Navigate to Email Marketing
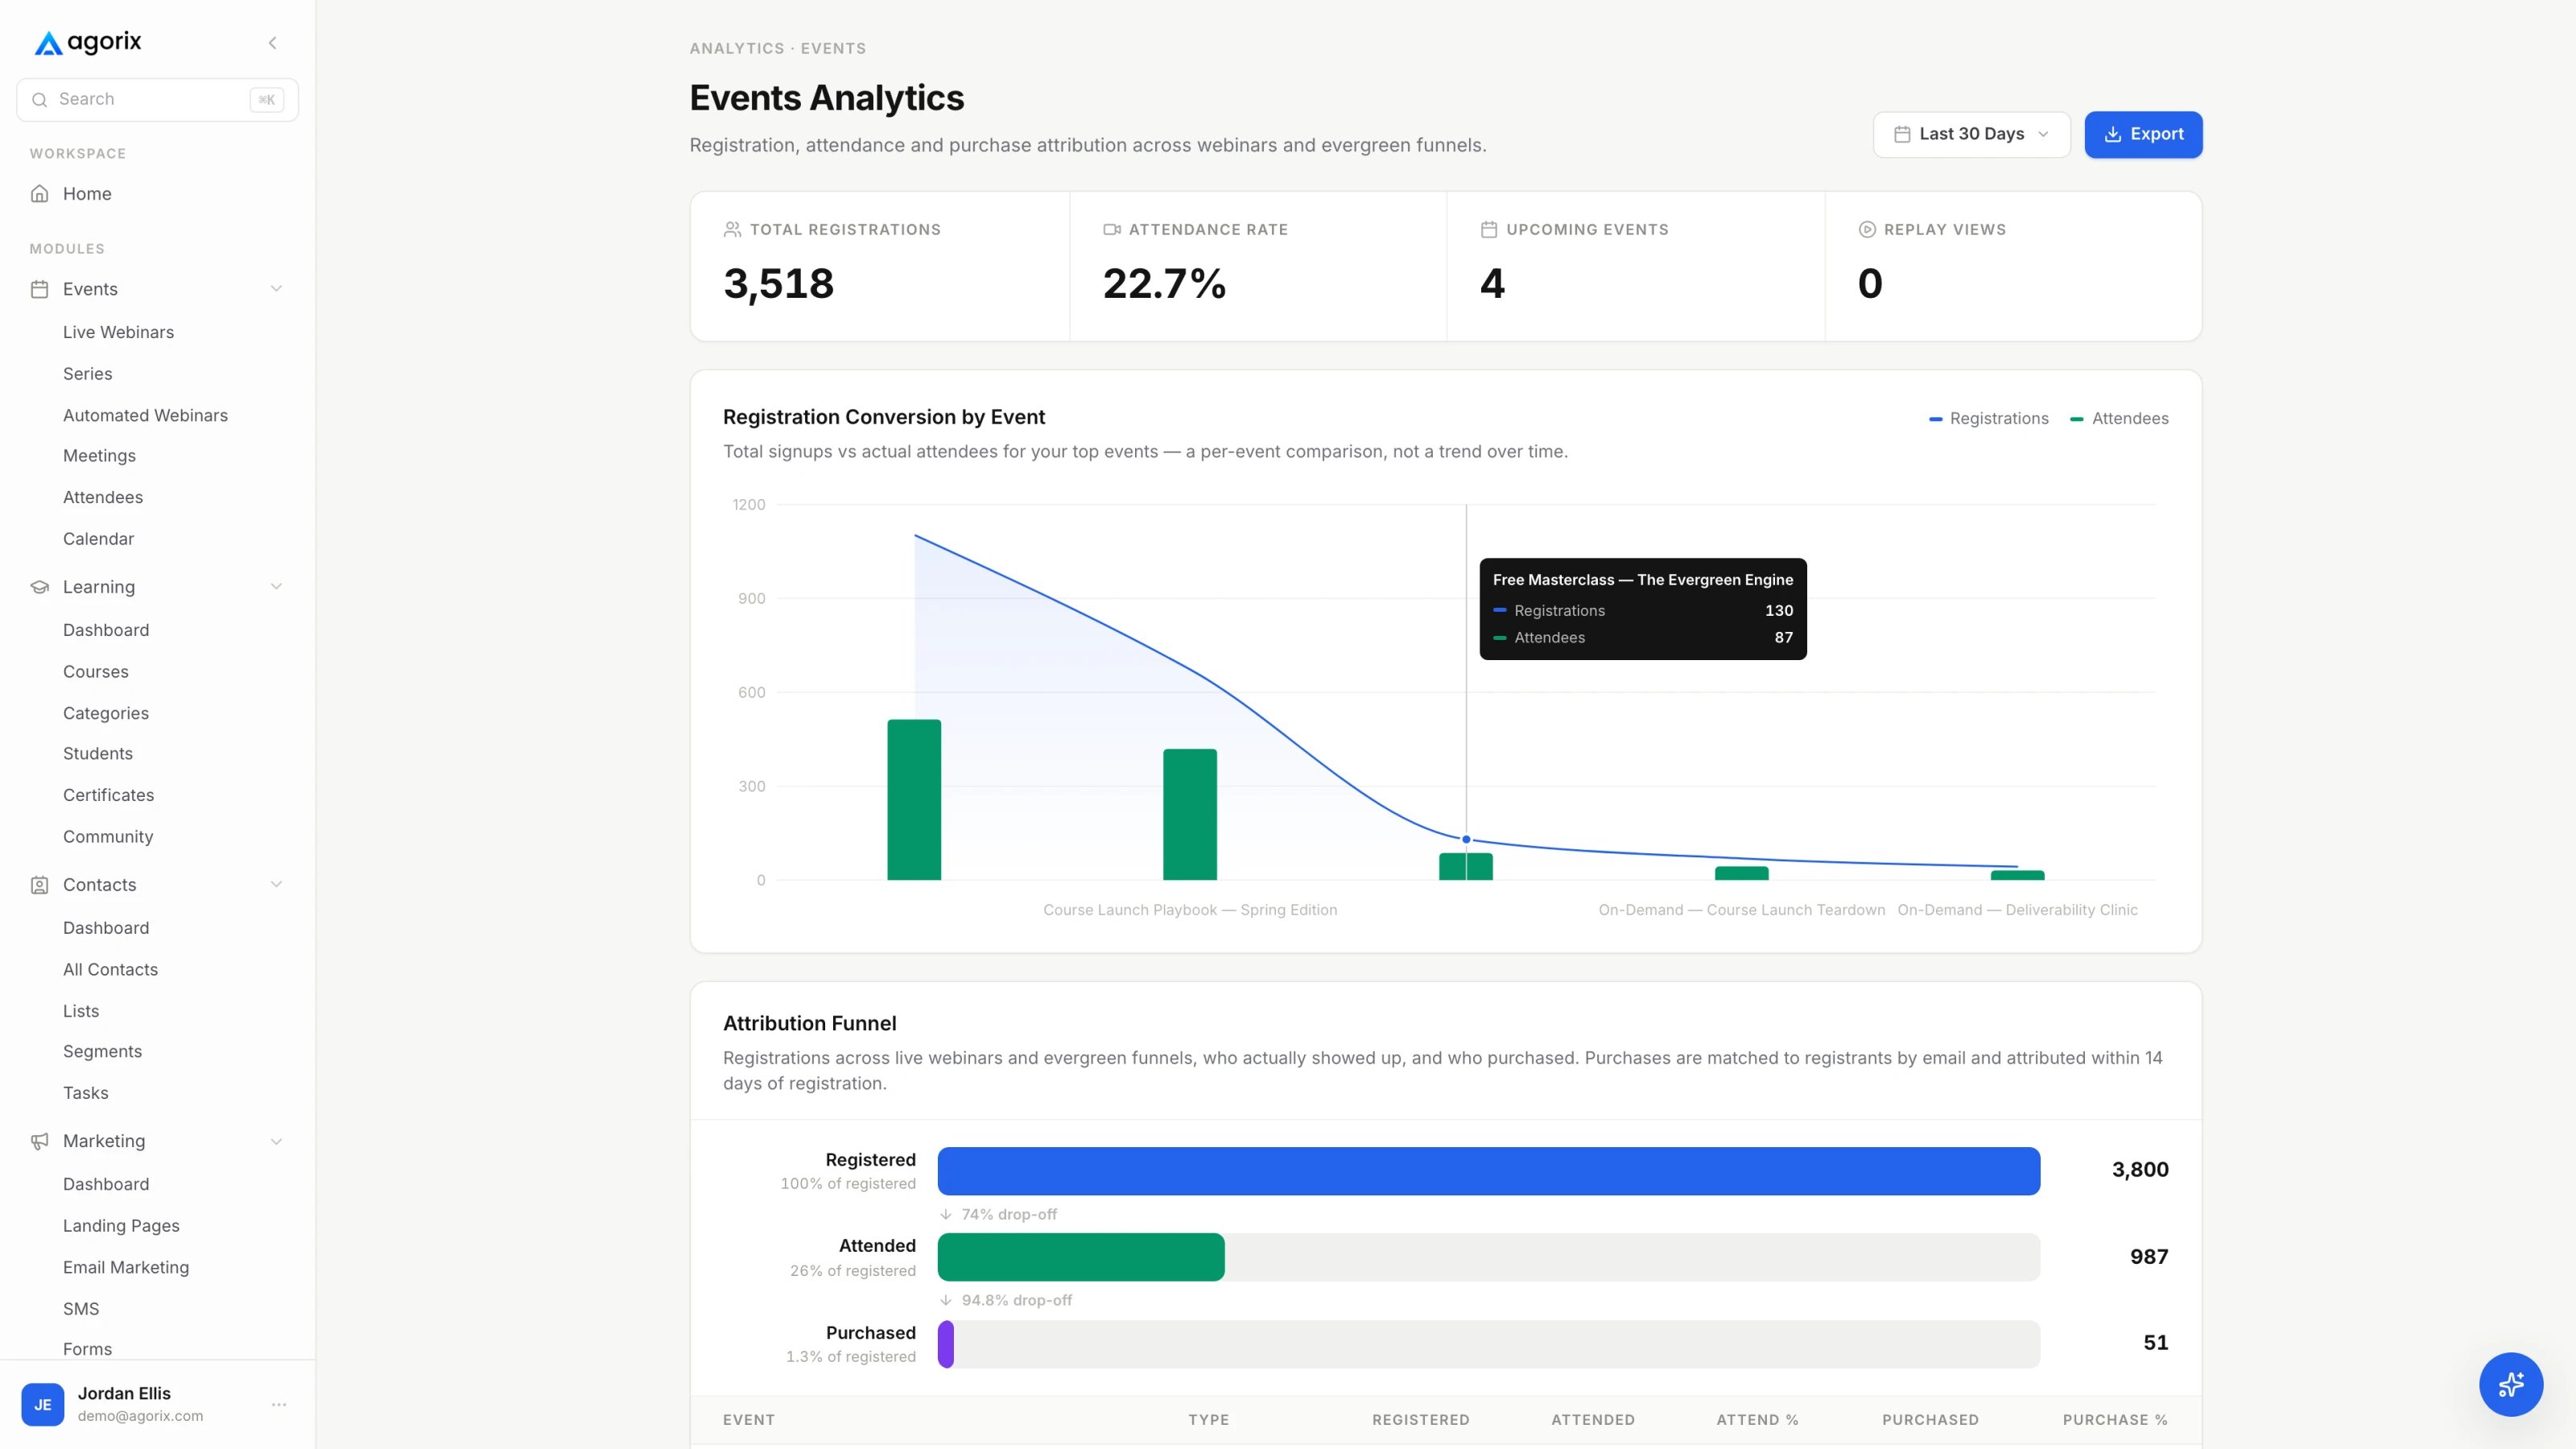 click(x=126, y=1267)
